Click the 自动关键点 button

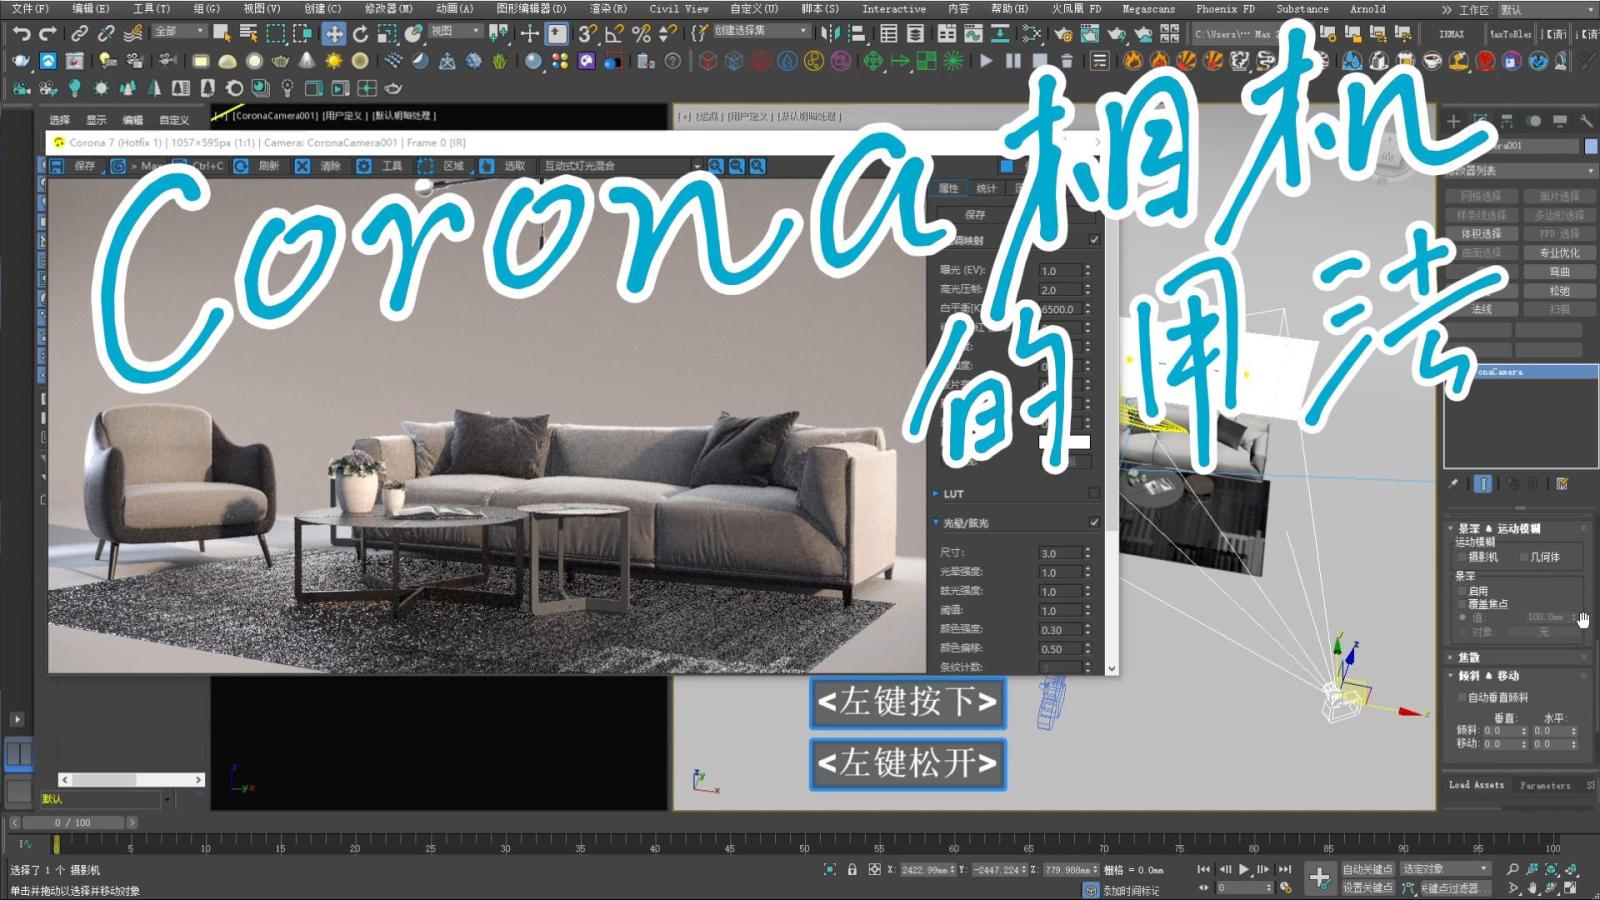pyautogui.click(x=1366, y=869)
